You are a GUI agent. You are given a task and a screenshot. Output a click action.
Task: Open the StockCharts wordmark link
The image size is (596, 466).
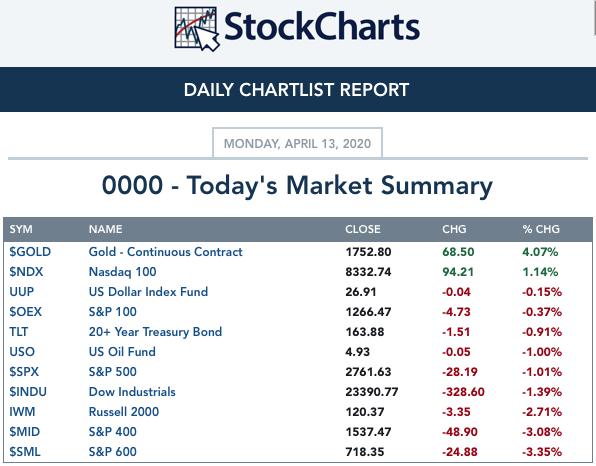point(322,27)
